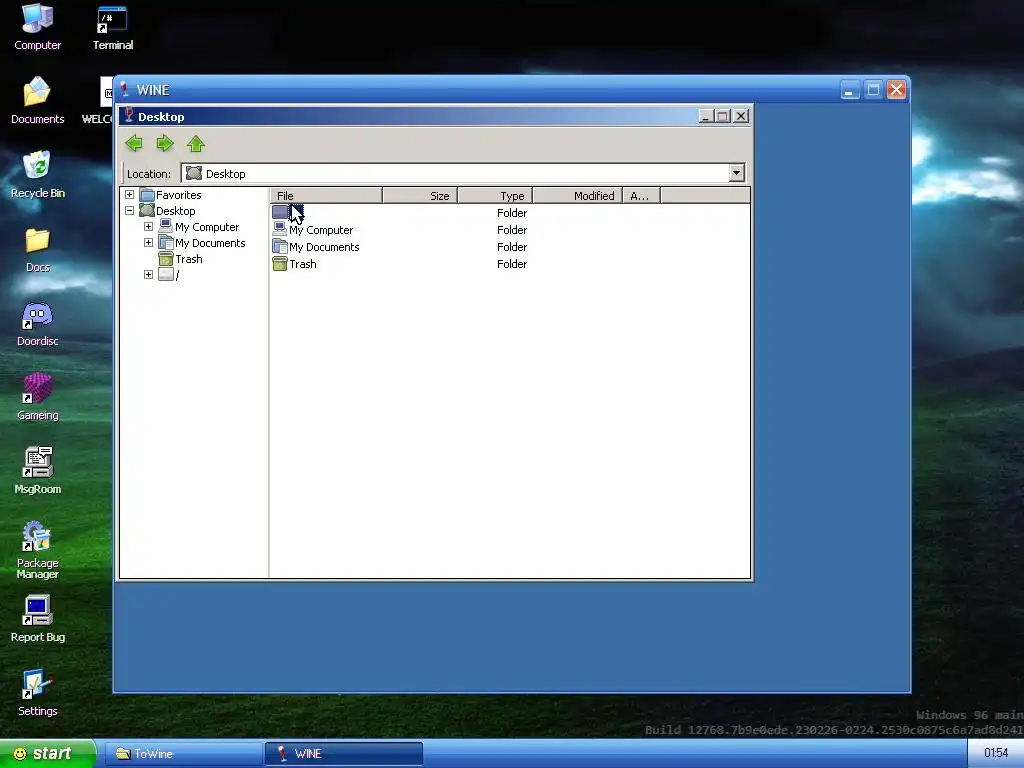
Task: Click the wine glass icon in WINE title bar
Action: pos(124,89)
